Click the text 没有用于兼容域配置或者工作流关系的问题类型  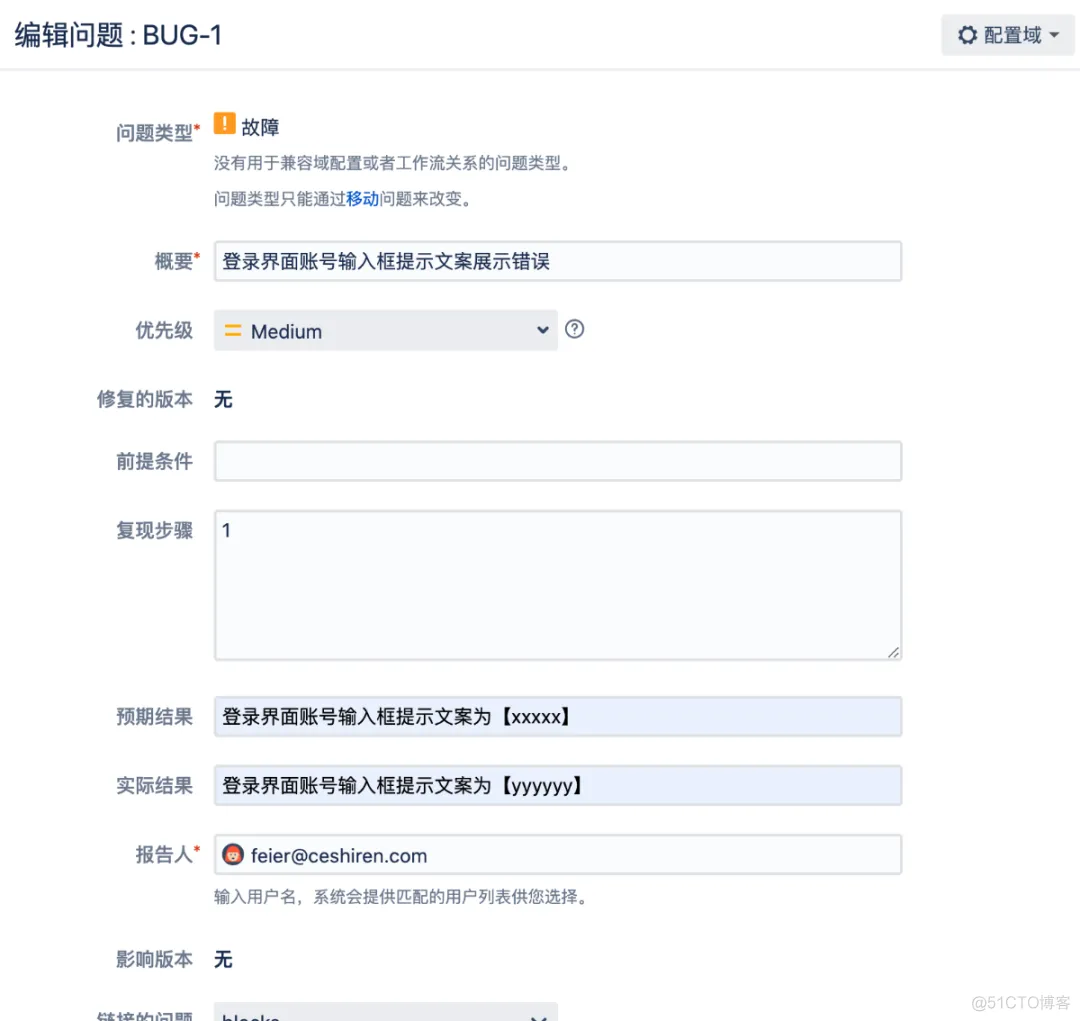[x=391, y=163]
